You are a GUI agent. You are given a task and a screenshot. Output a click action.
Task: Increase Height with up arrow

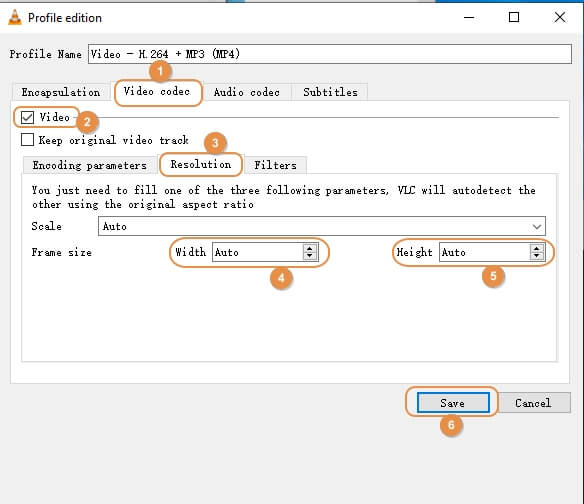click(x=536, y=248)
